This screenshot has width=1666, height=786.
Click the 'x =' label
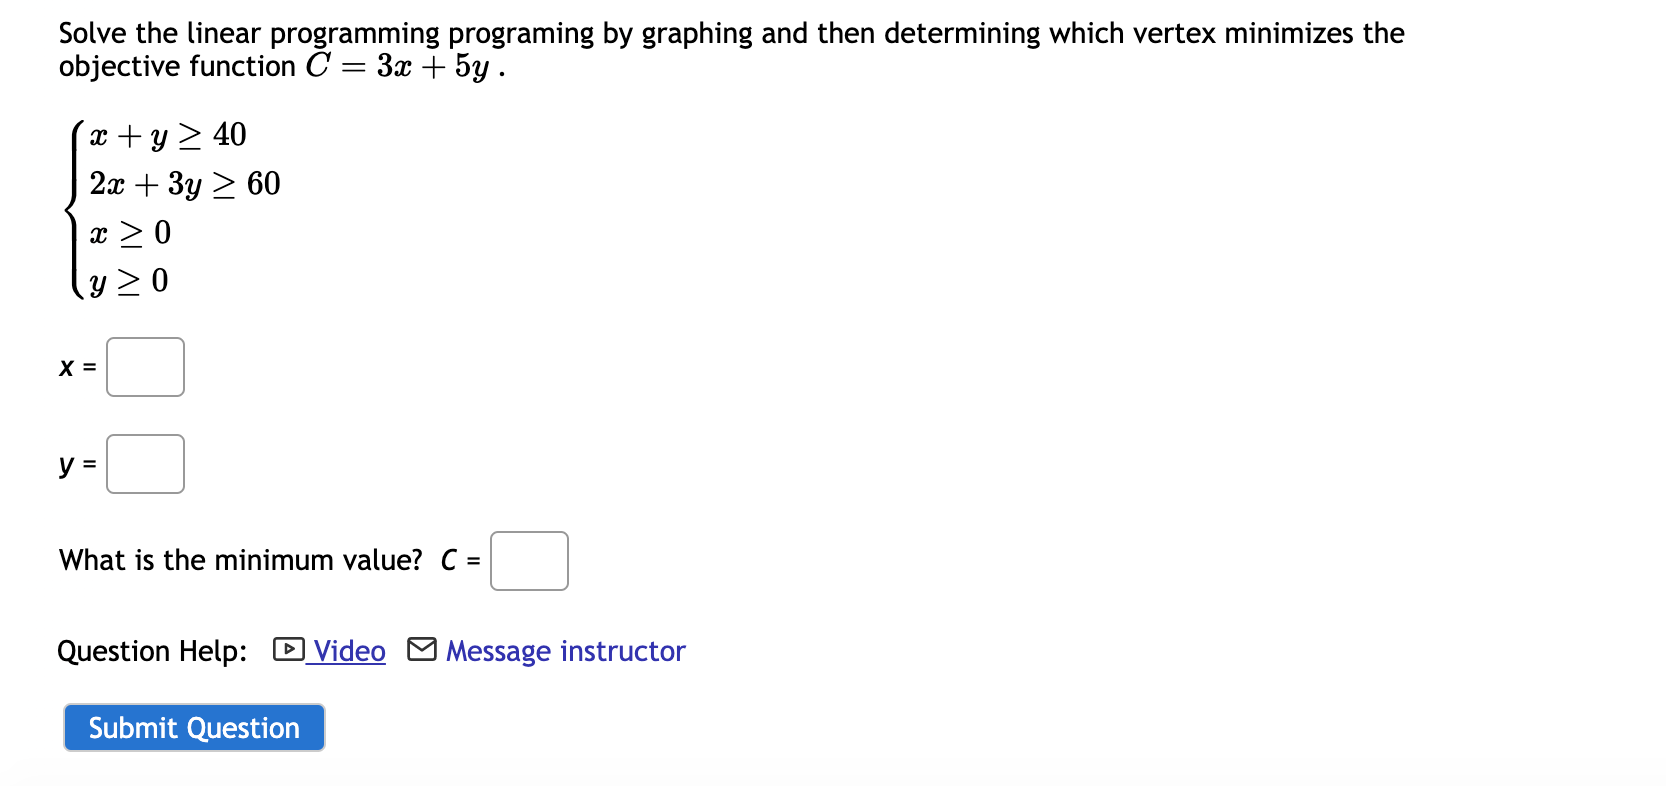point(78,367)
